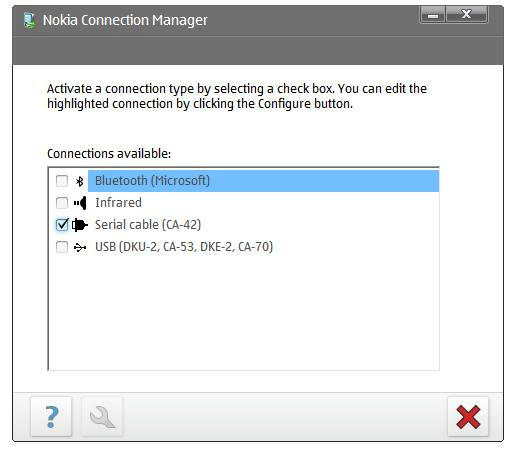Close window using title bar X
Image resolution: width=515 pixels, height=451 pixels.
pos(466,15)
